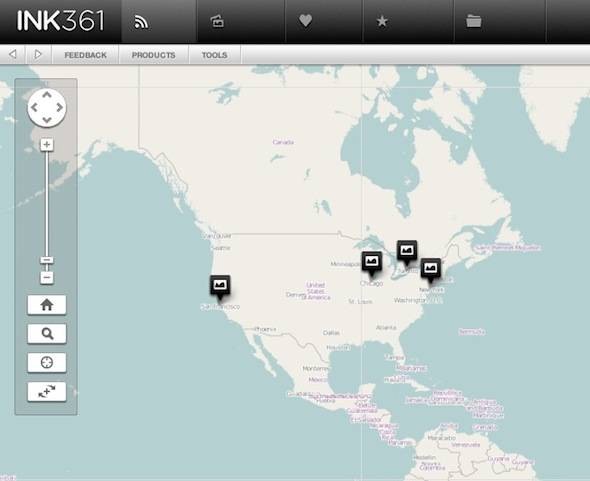Viewport: 590px width, 481px height.
Task: Open the TOOLS menu
Action: point(214,55)
